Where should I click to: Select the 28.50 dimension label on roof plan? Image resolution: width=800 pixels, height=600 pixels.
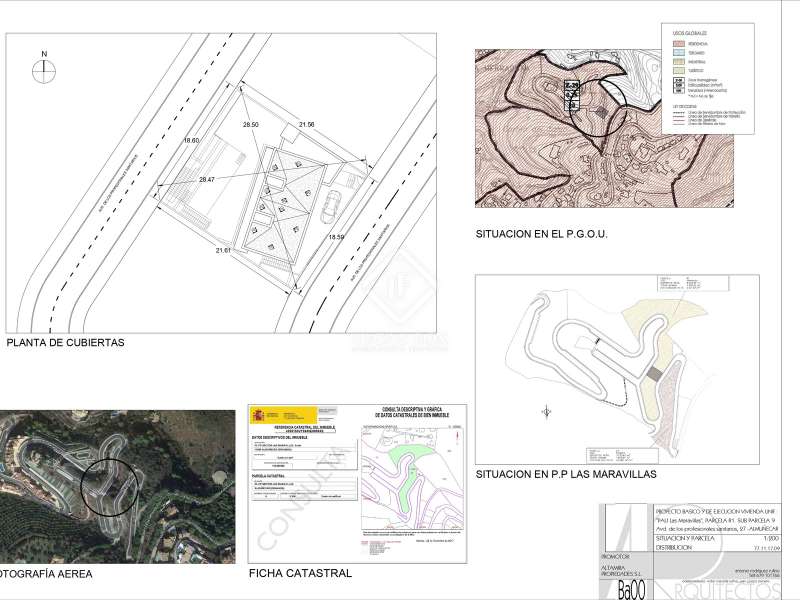(x=250, y=124)
